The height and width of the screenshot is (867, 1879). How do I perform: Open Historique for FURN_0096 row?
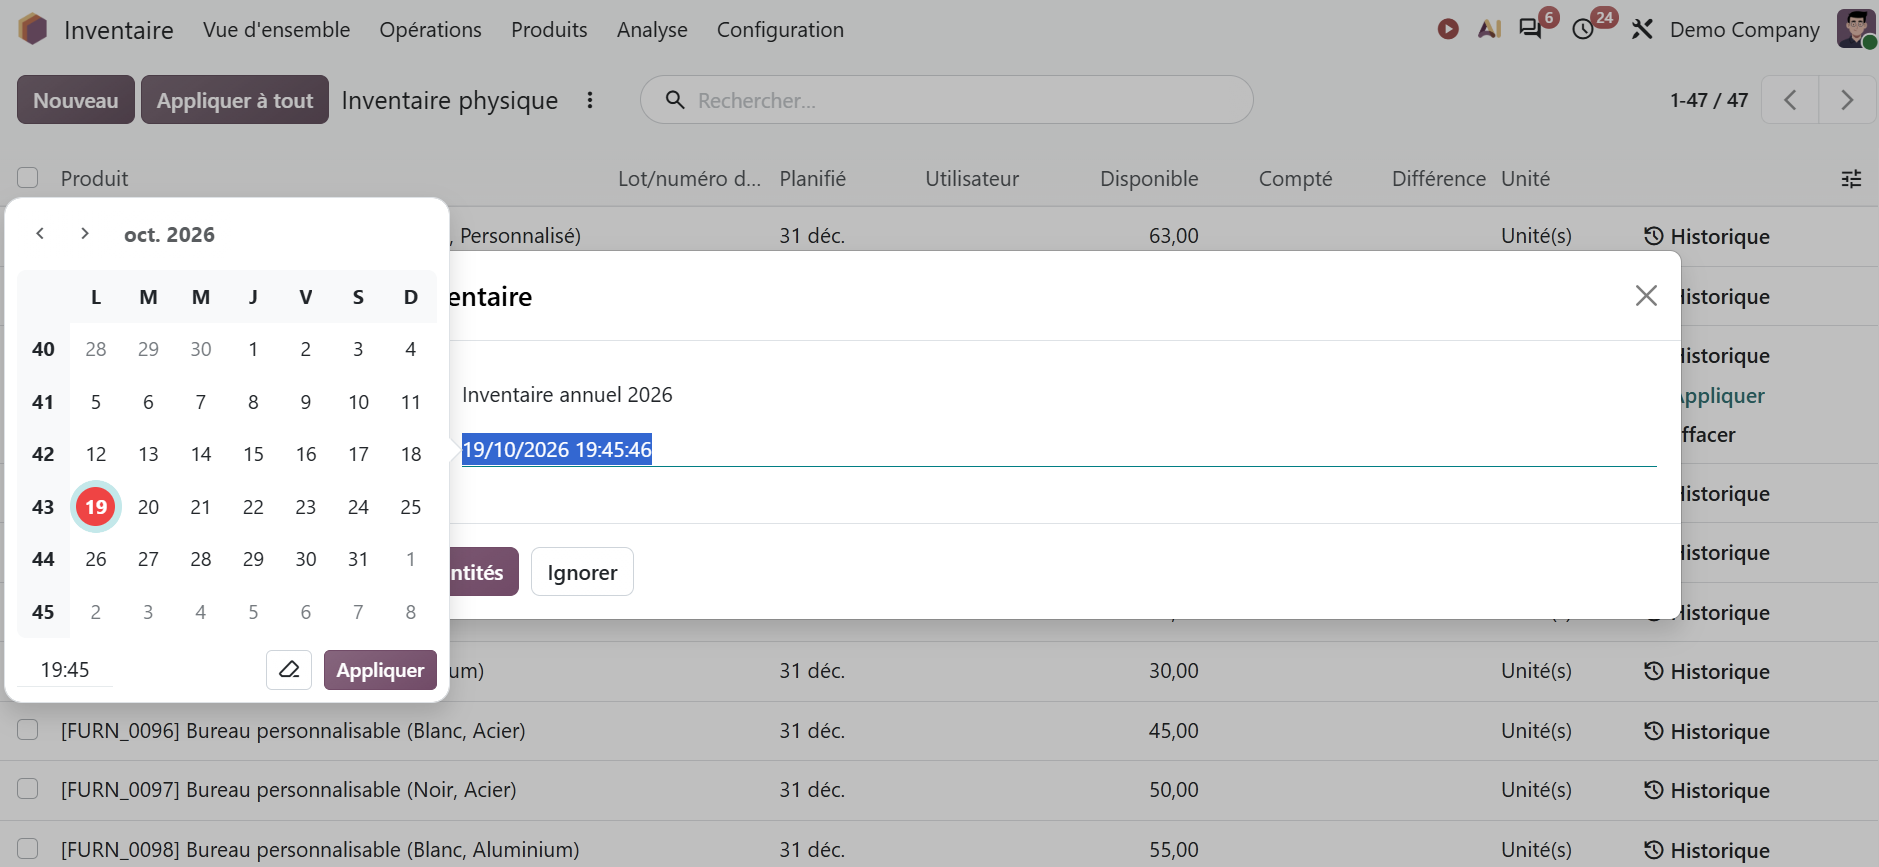tap(1707, 731)
